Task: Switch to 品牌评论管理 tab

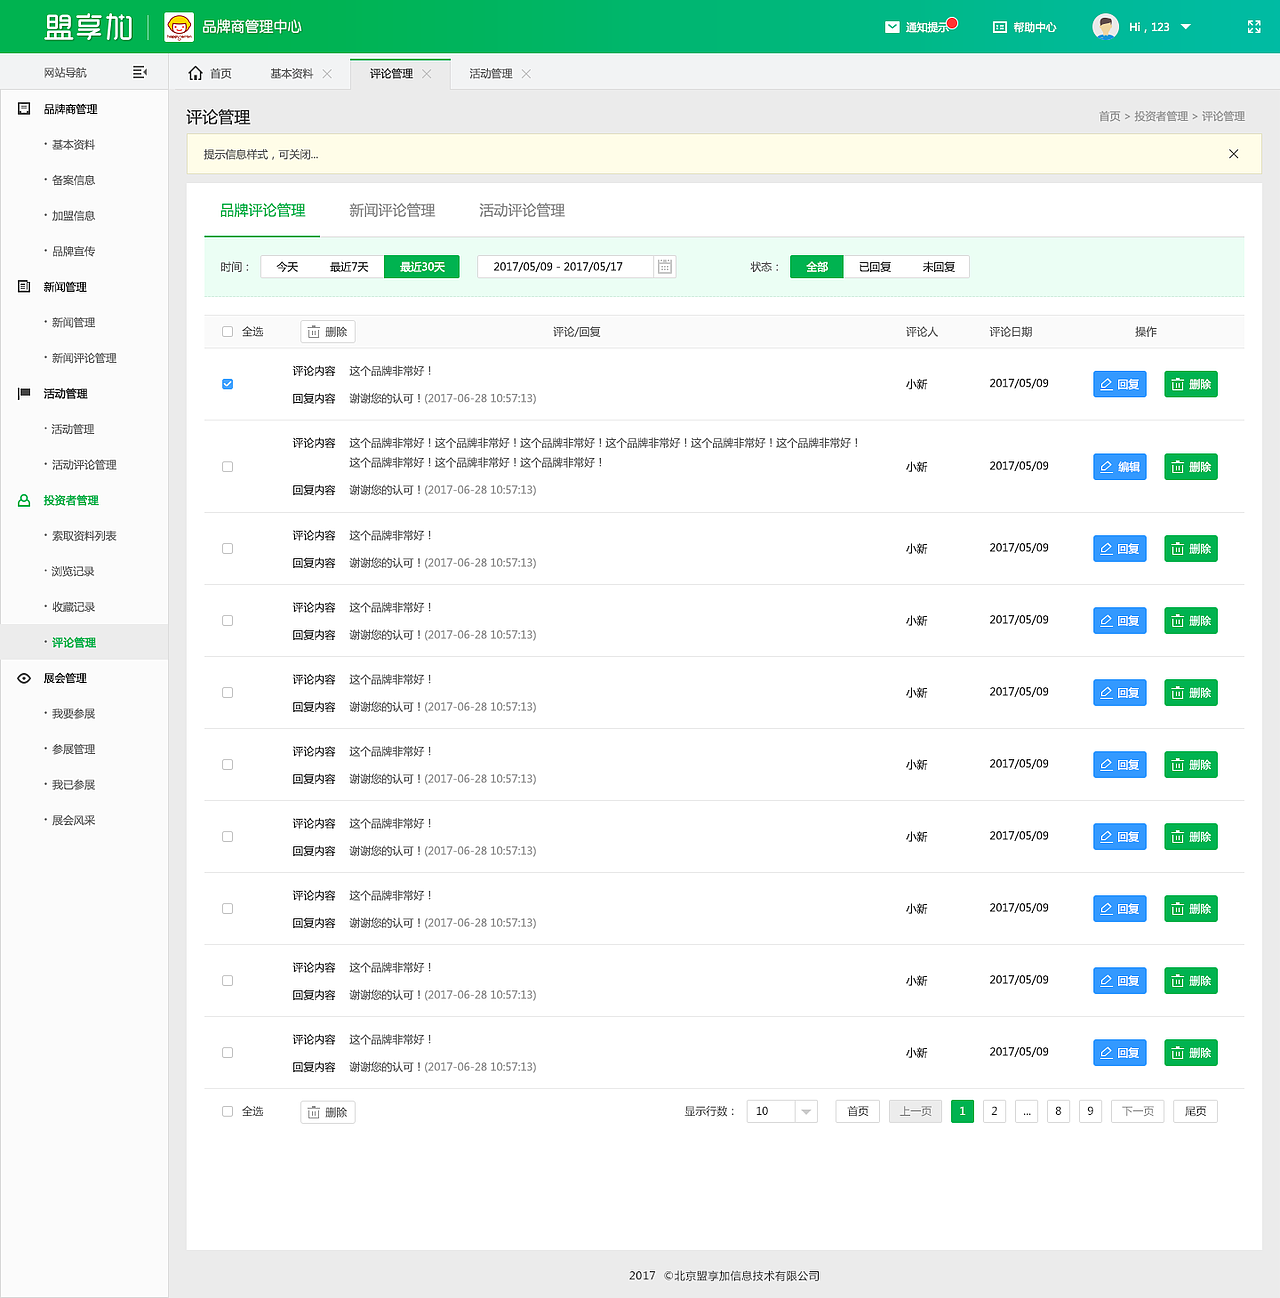Action: (262, 210)
